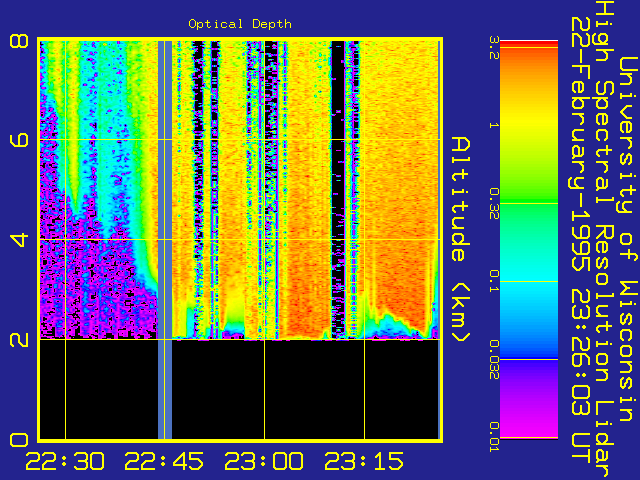Click the altitude axis label 0
The width and height of the screenshot is (640, 480).
coord(19,440)
